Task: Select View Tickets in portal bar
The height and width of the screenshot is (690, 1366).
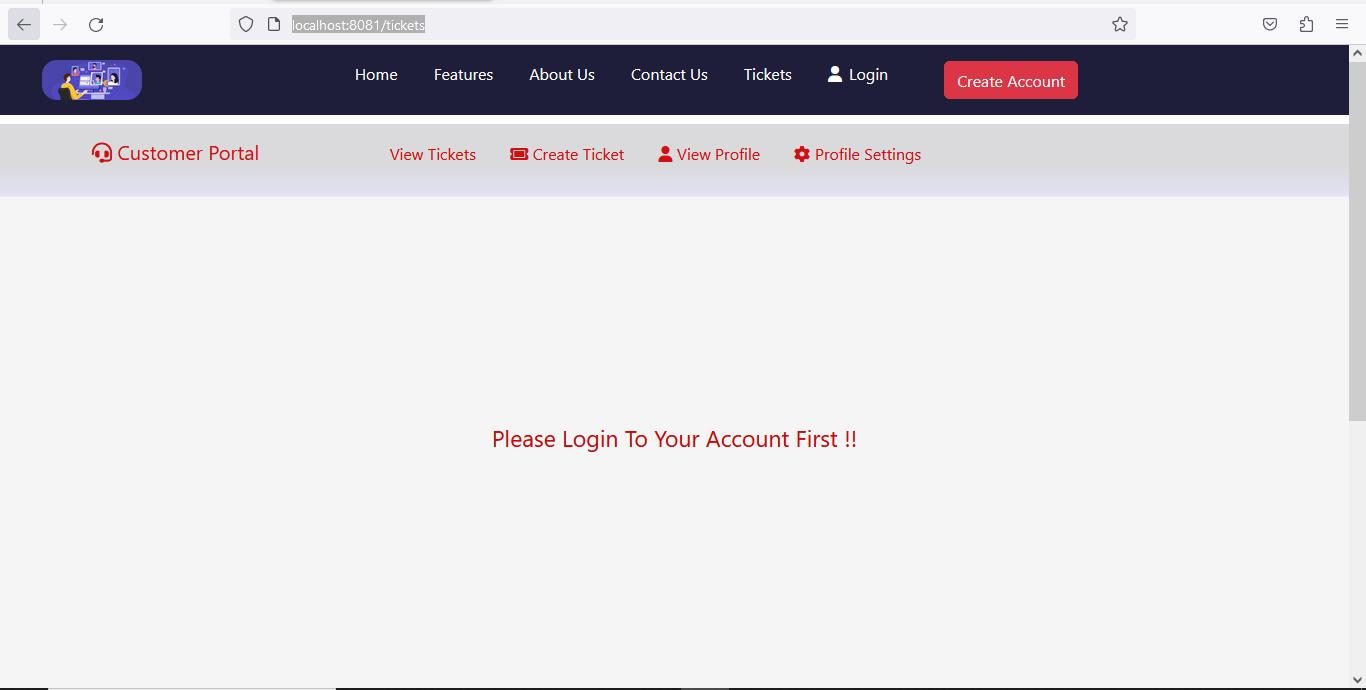Action: coord(433,155)
